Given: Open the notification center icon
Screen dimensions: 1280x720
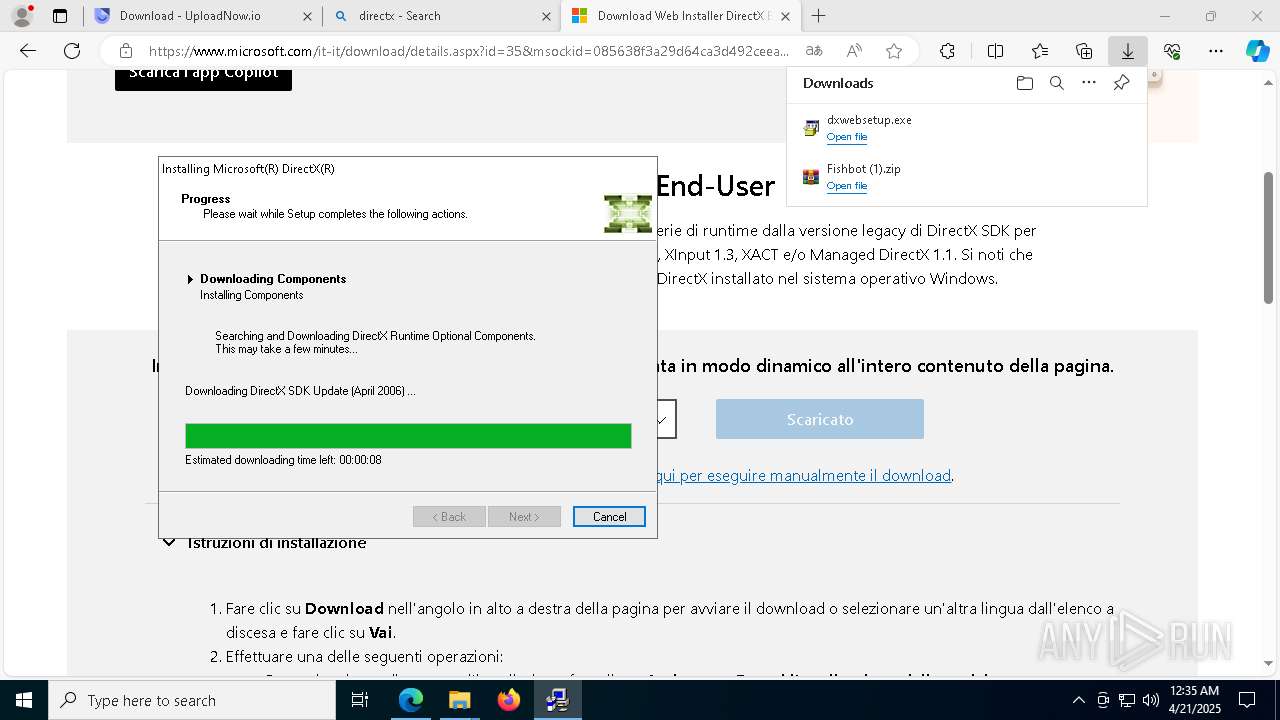Looking at the screenshot, I should click(x=1247, y=700).
